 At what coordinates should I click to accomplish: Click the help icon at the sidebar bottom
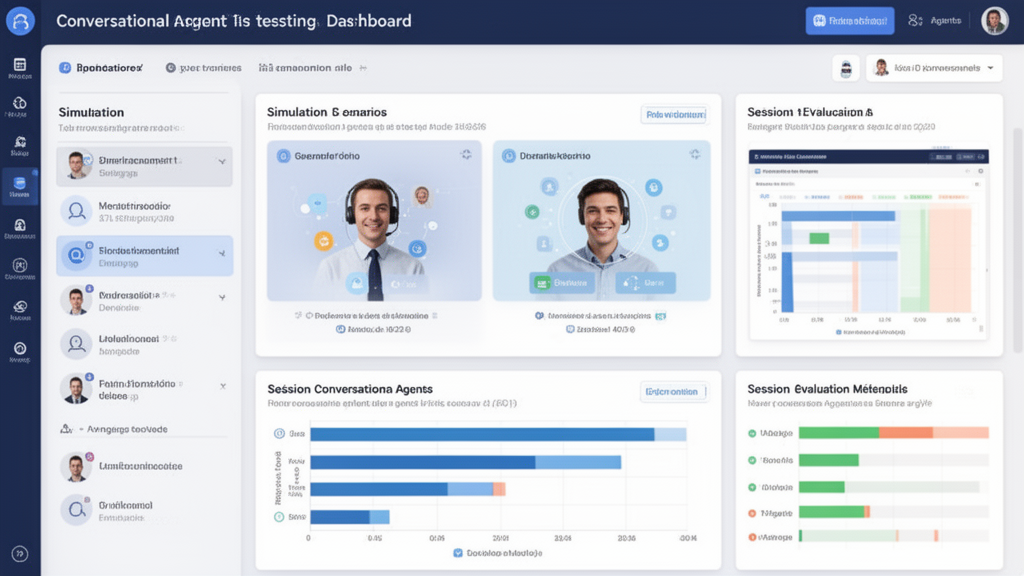click(x=19, y=553)
